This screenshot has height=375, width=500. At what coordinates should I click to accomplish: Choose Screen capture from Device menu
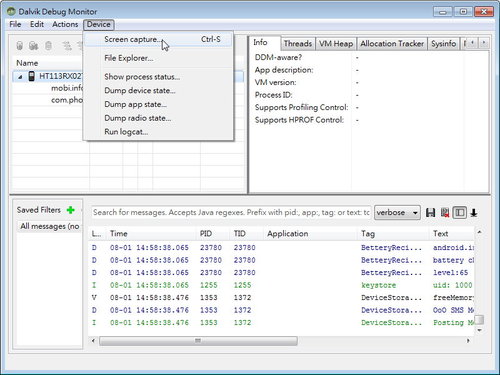(x=158, y=39)
